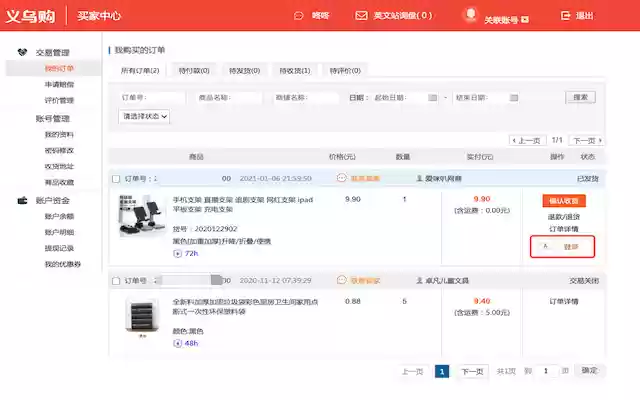Open phone stand product thumbnail
This screenshot has width=640, height=400.
tap(141, 216)
